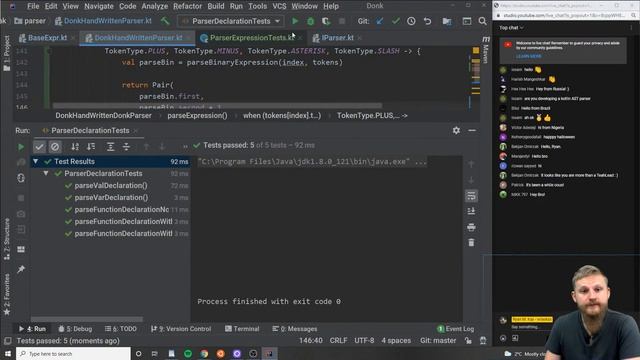The width and height of the screenshot is (640, 360).
Task: Click the dump threads camera icon
Action: click(x=21, y=214)
